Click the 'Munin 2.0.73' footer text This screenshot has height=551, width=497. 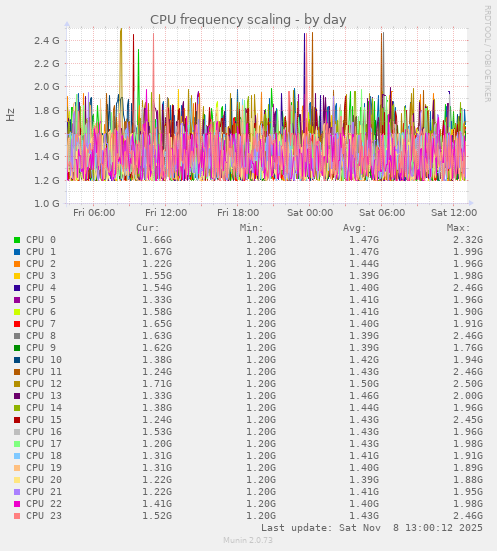(x=248, y=540)
